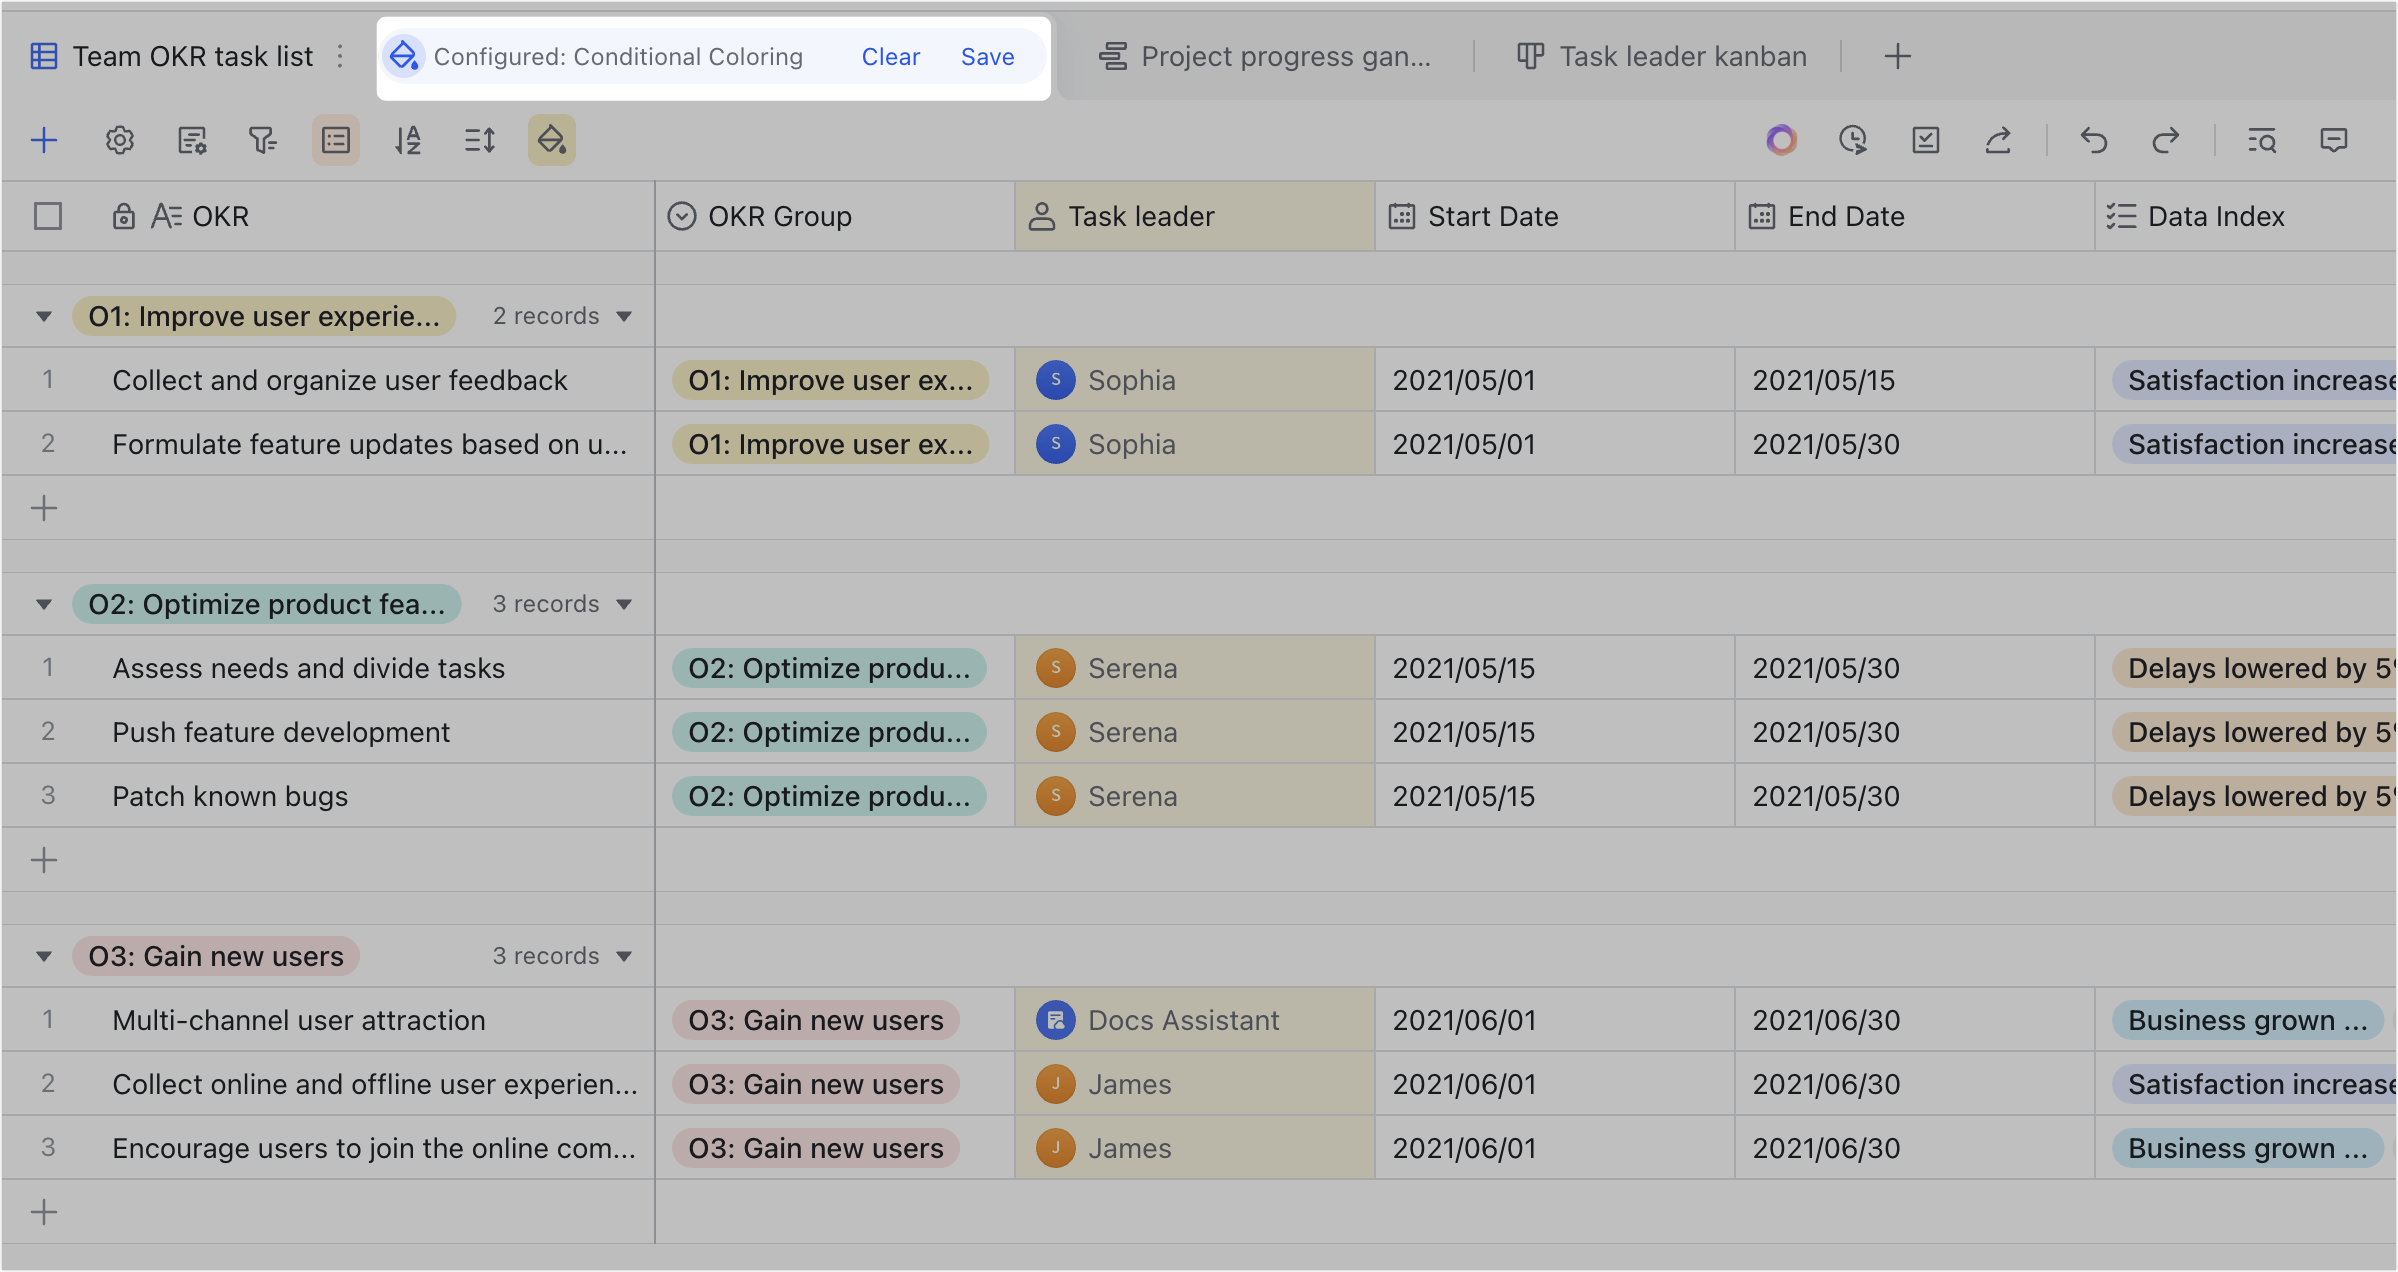Click the find records search icon

point(2261,140)
